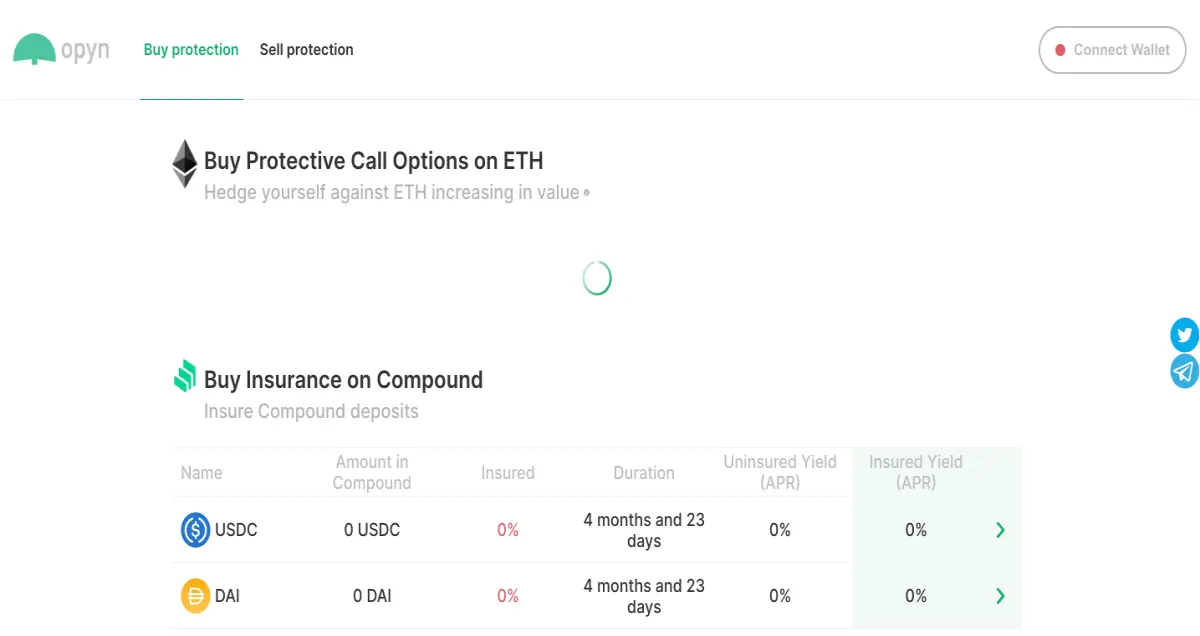Click the Compound logo icon
The height and width of the screenshot is (636, 1200).
[x=185, y=376]
